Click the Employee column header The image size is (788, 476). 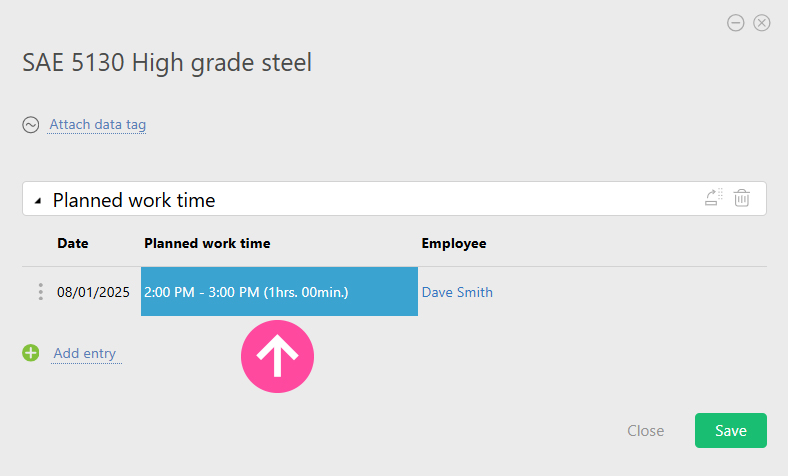(x=454, y=243)
